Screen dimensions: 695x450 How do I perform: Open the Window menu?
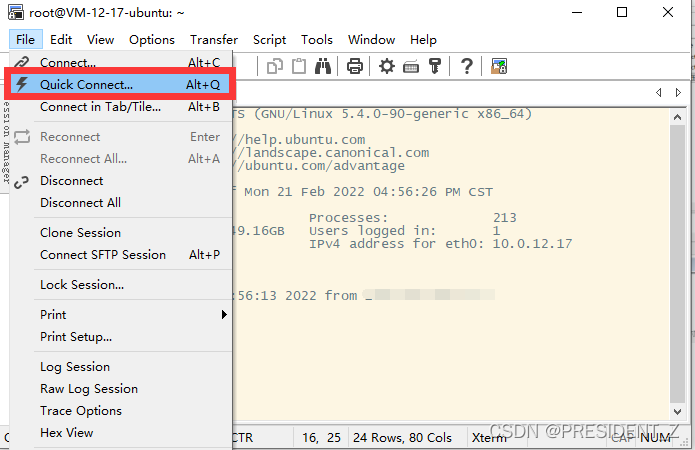pos(371,39)
